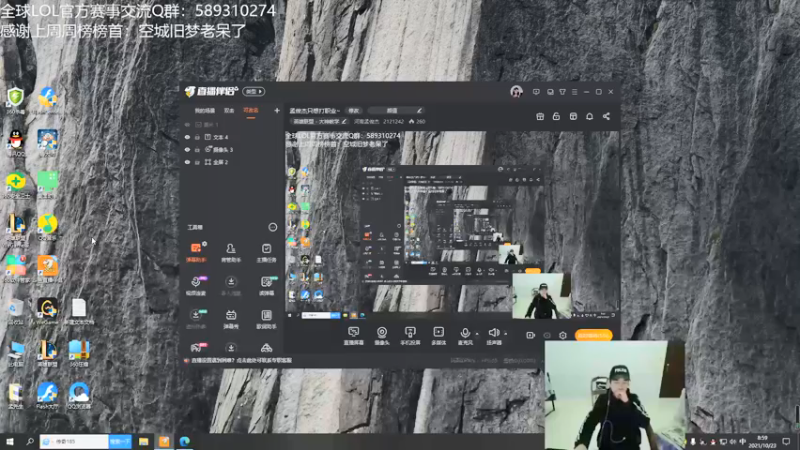This screenshot has width=800, height=450.
Task: Open File Explorer from taskbar
Action: click(143, 441)
